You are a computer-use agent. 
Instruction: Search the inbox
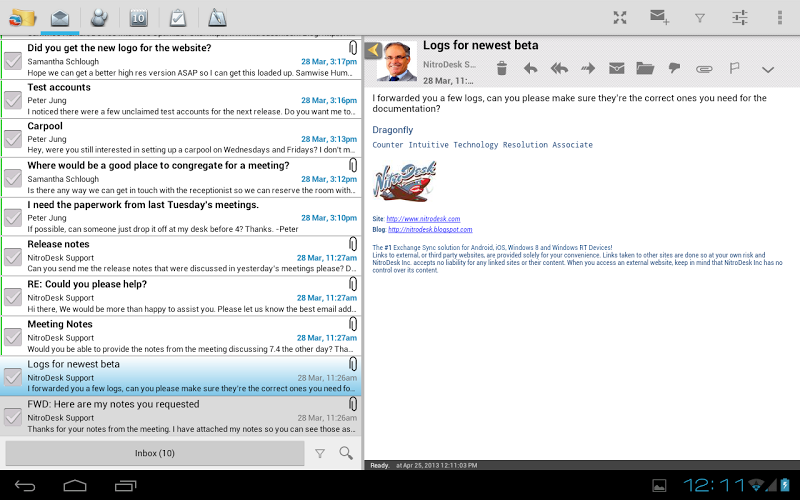click(346, 453)
